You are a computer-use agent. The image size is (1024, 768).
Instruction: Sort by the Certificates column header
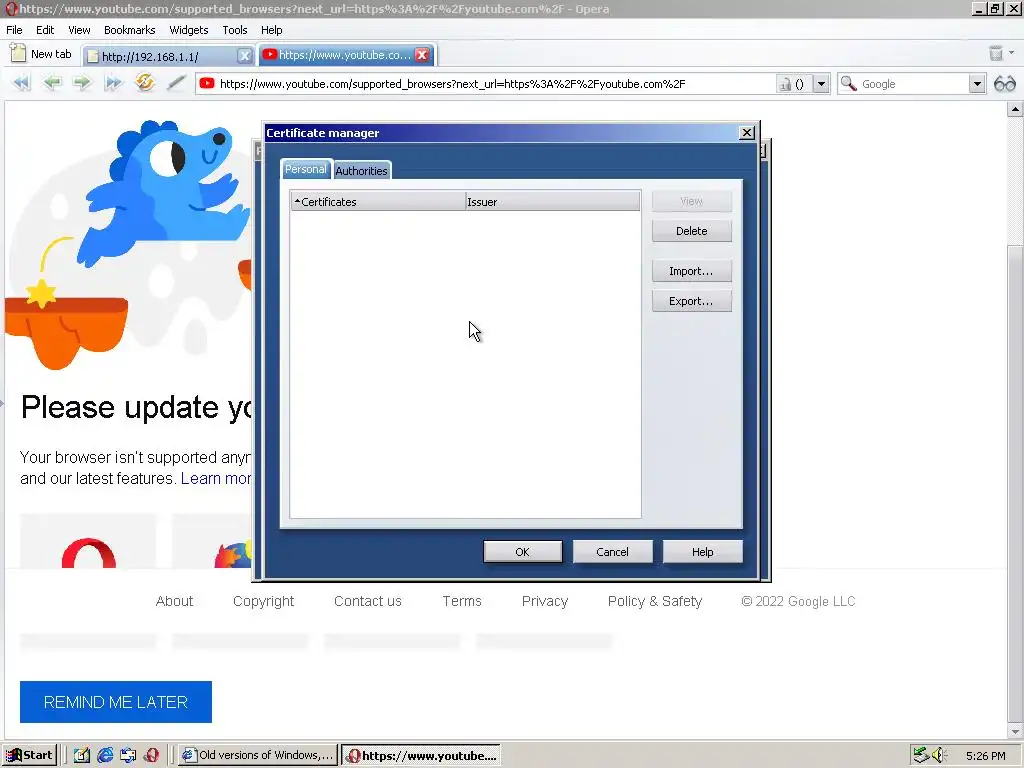point(378,202)
